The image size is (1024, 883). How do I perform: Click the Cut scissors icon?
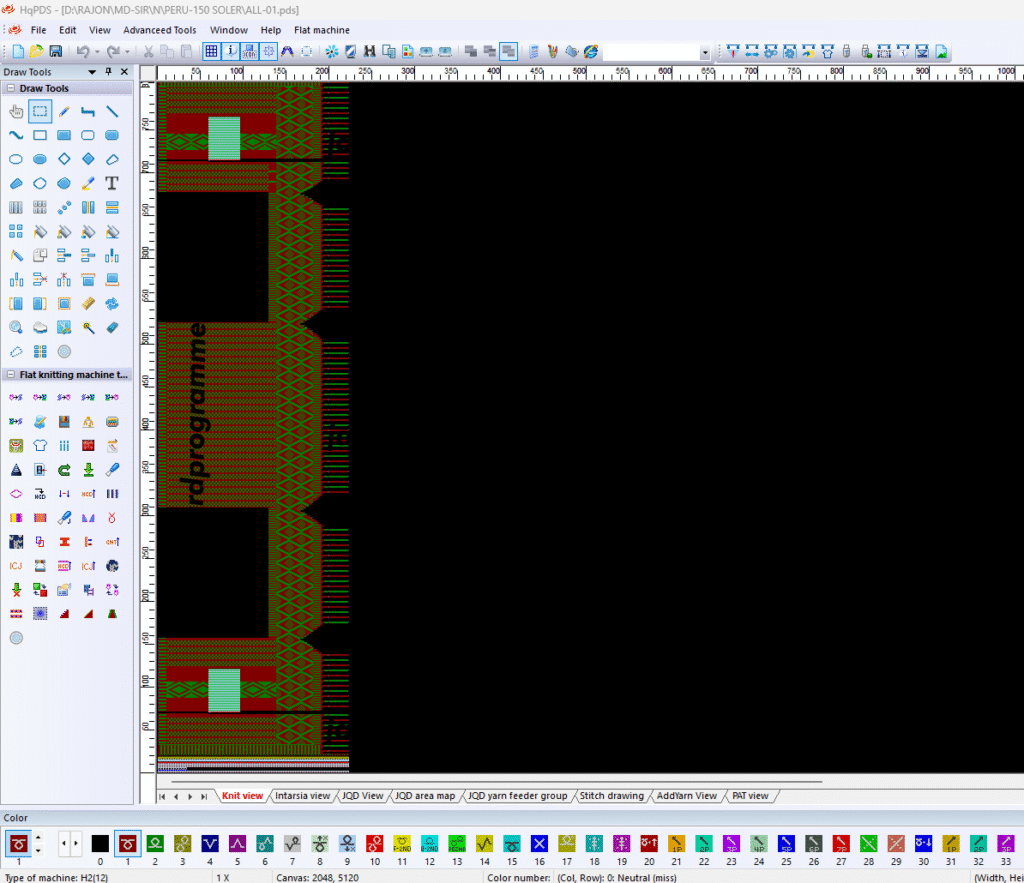pyautogui.click(x=148, y=52)
